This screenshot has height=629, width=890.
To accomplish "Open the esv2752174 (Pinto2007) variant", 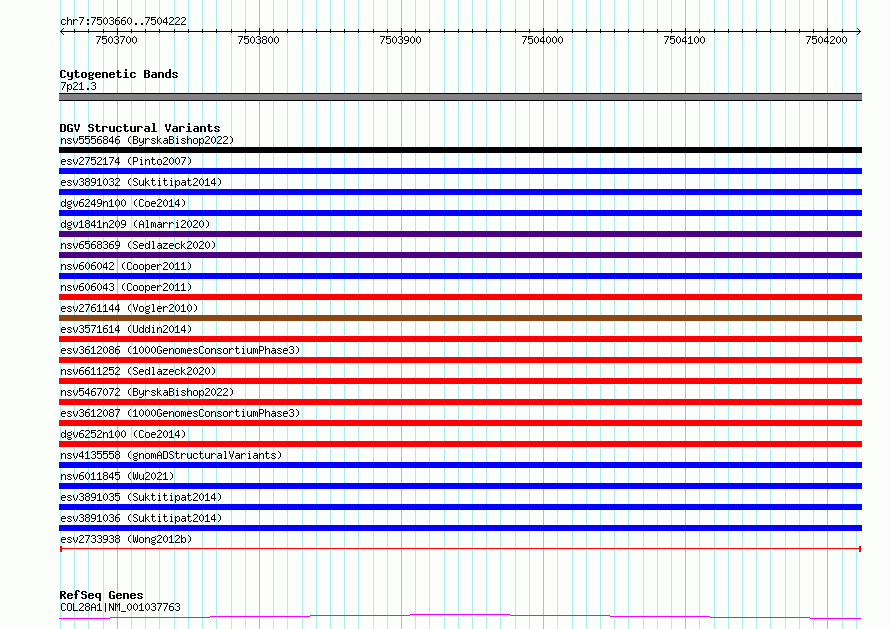I will click(x=125, y=161).
